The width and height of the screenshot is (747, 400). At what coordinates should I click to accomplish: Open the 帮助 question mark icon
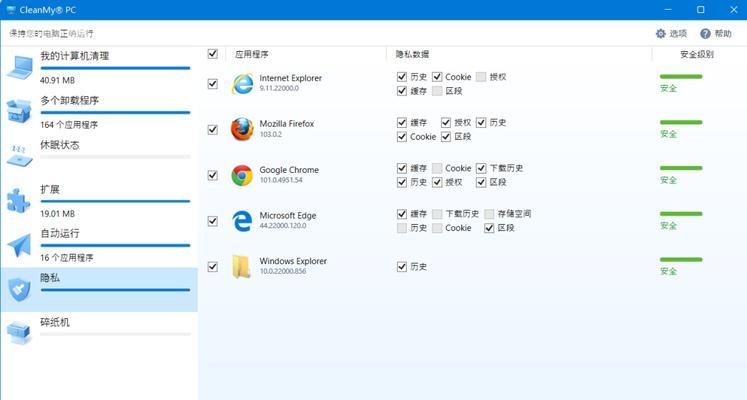(705, 33)
